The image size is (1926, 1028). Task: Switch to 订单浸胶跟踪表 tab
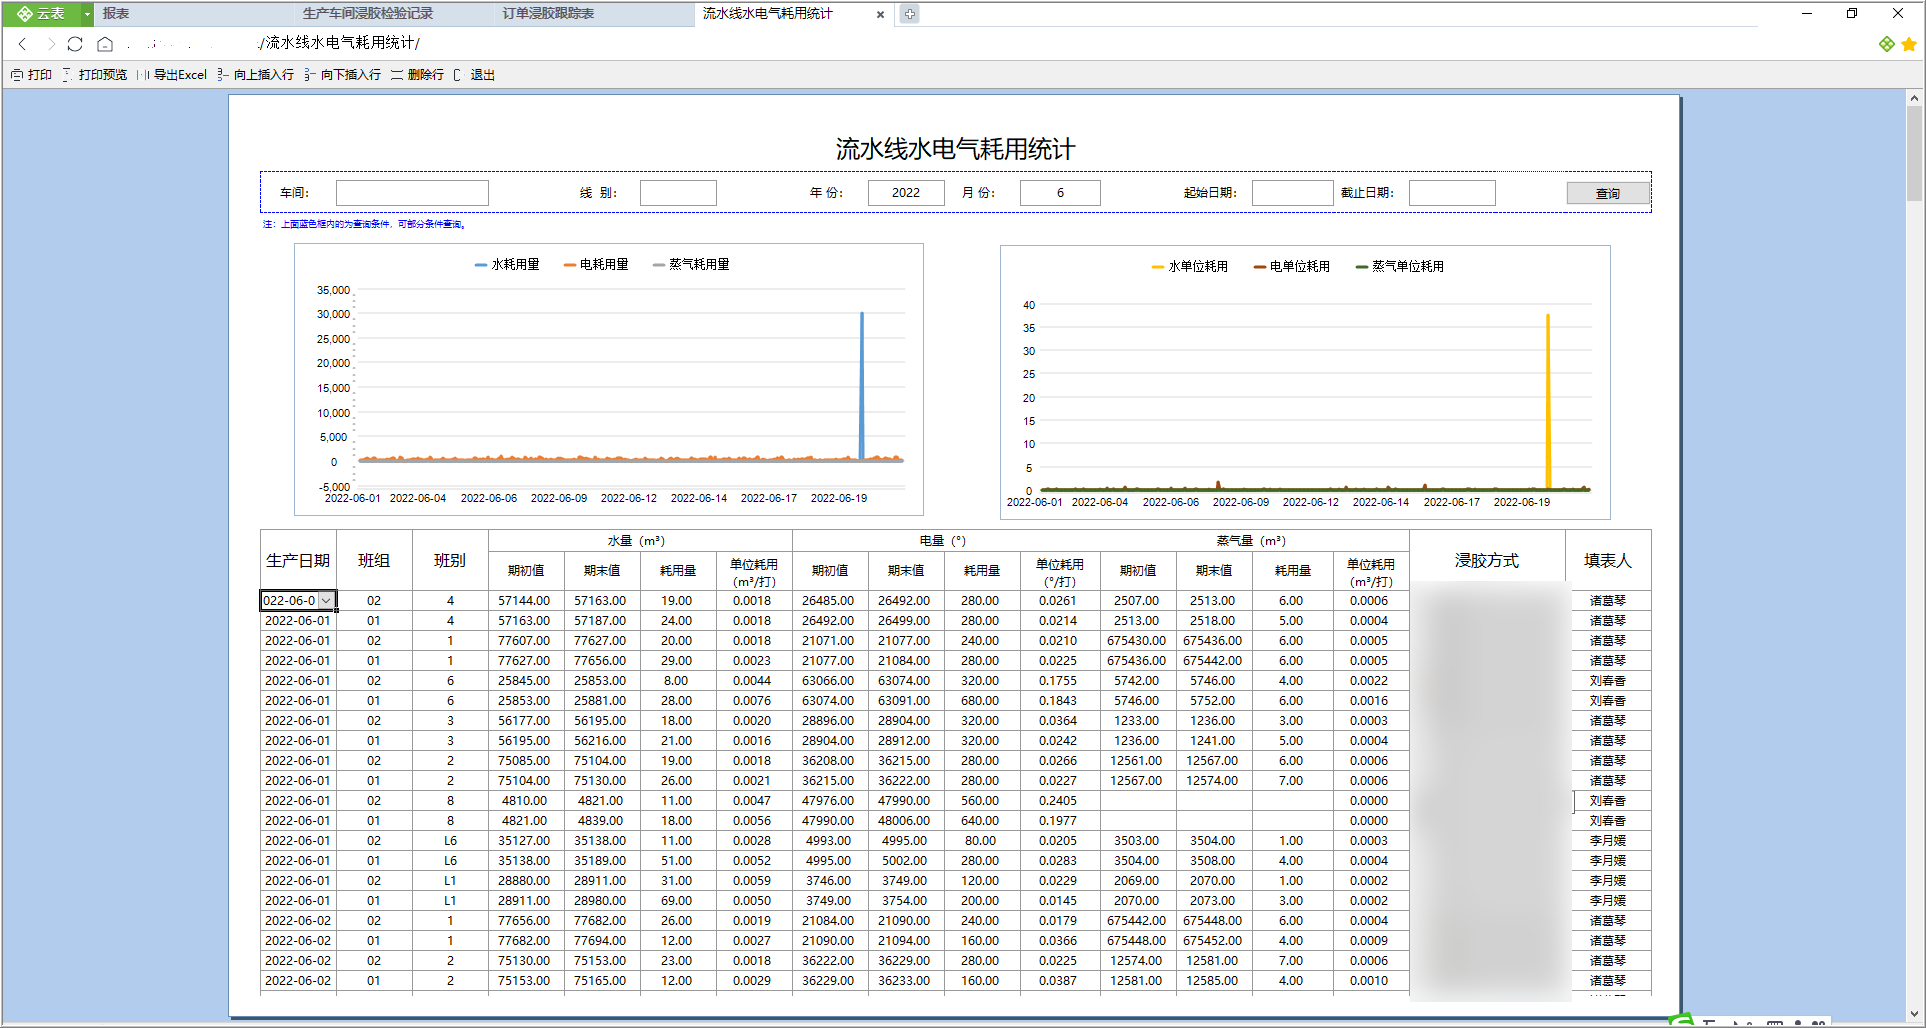point(548,14)
